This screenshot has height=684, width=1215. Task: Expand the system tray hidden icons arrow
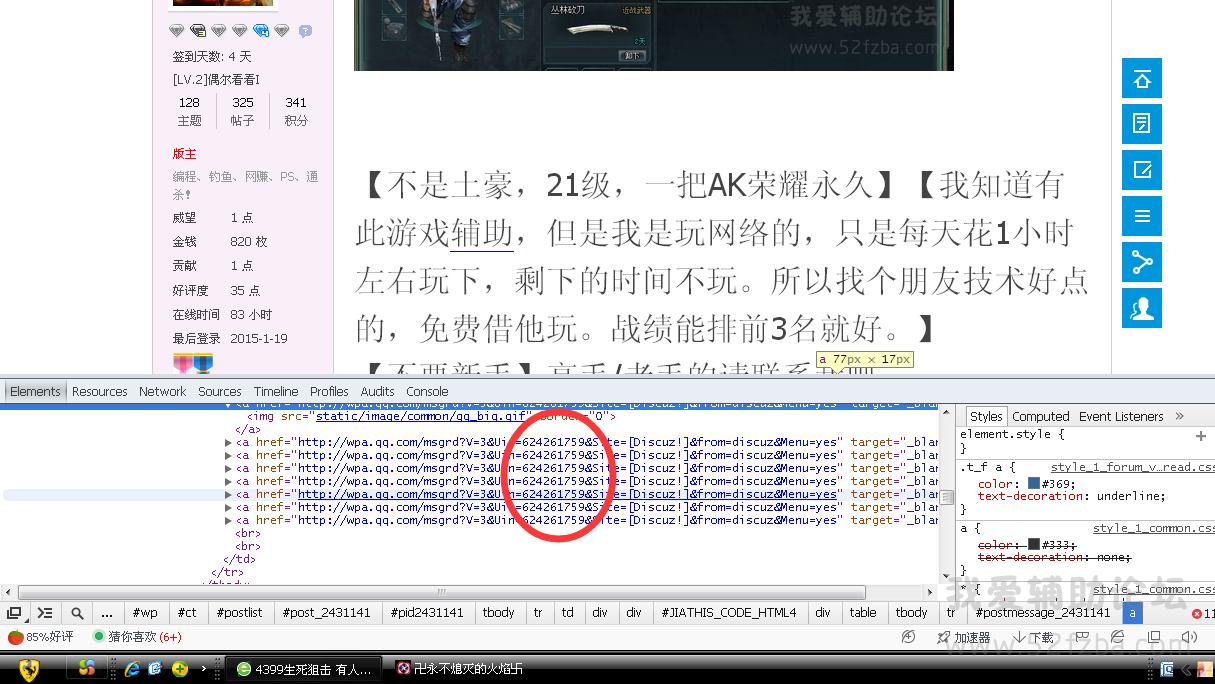coord(1188,669)
